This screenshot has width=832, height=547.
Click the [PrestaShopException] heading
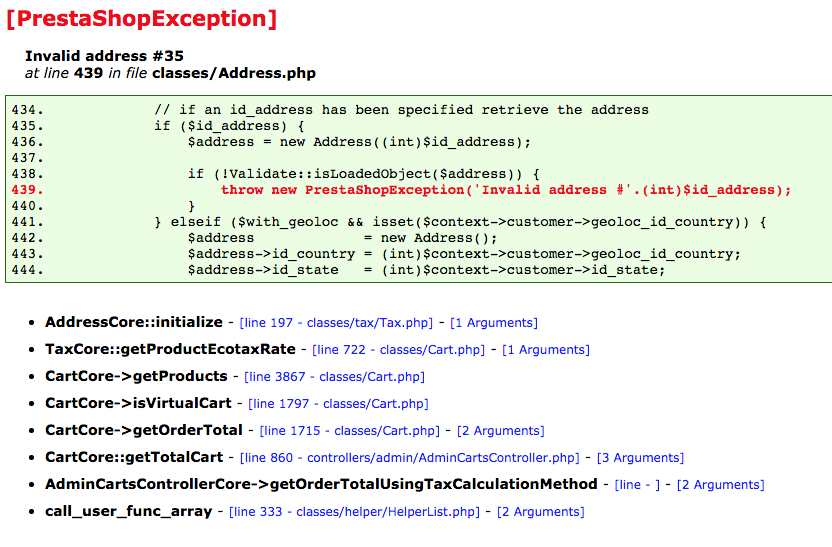tap(142, 19)
